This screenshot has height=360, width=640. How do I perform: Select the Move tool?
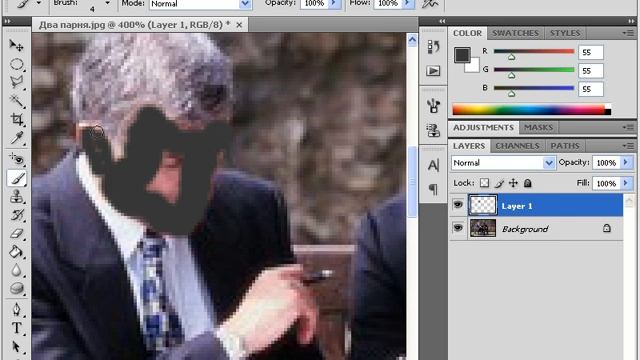(x=16, y=45)
